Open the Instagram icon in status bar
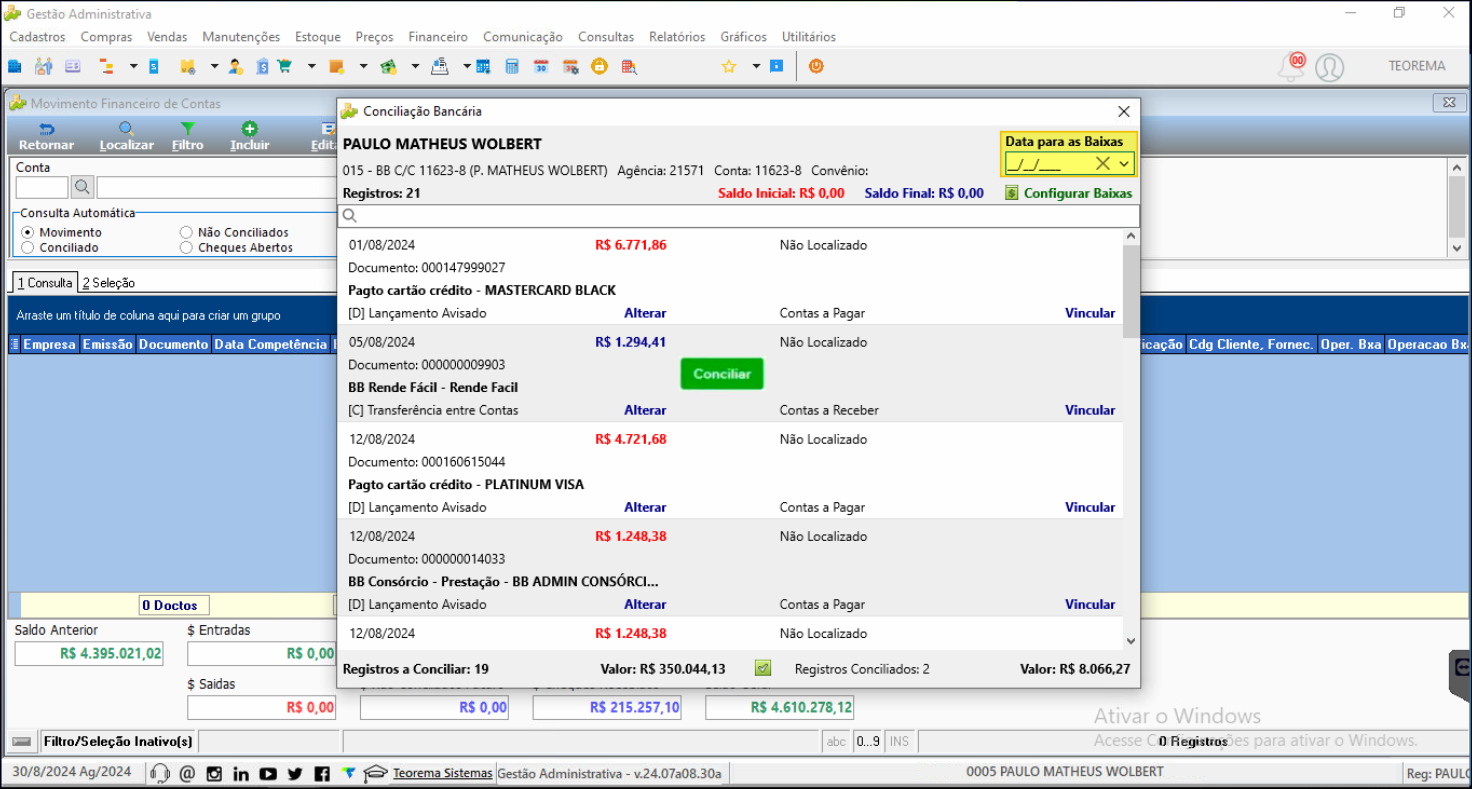Image resolution: width=1472 pixels, height=789 pixels. click(x=214, y=773)
